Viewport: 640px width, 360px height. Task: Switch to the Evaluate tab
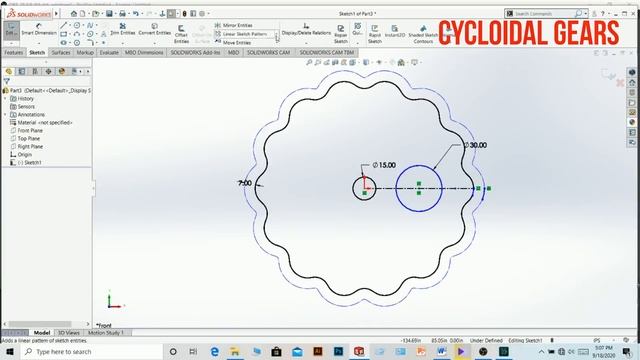pyautogui.click(x=109, y=53)
